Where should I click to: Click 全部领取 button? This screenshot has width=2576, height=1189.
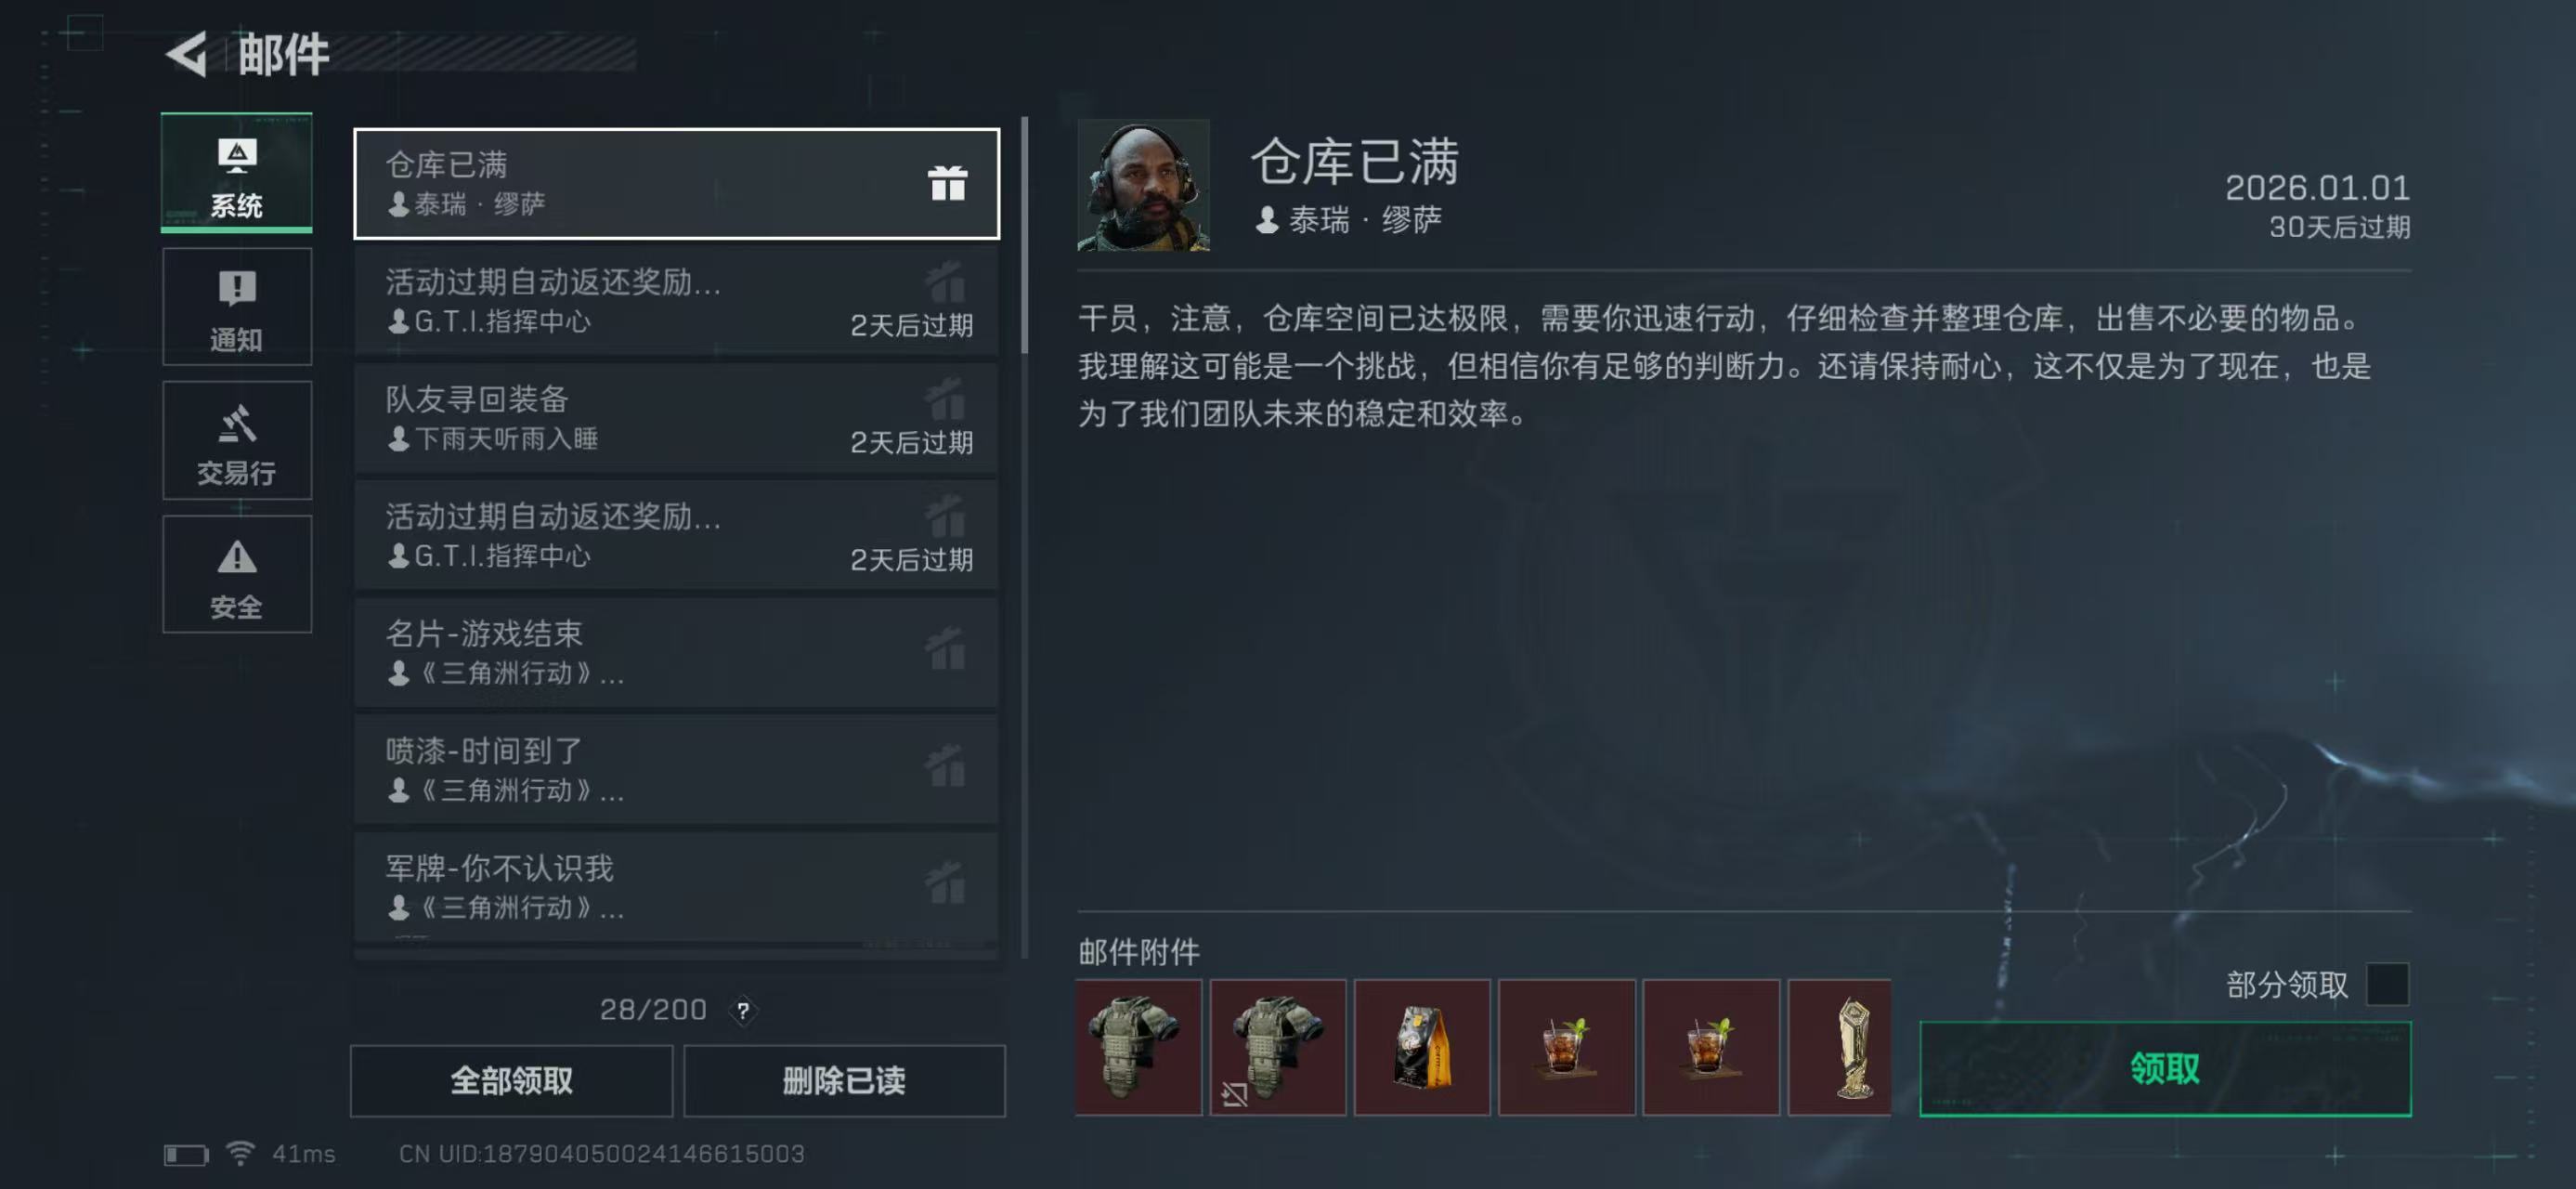511,1080
